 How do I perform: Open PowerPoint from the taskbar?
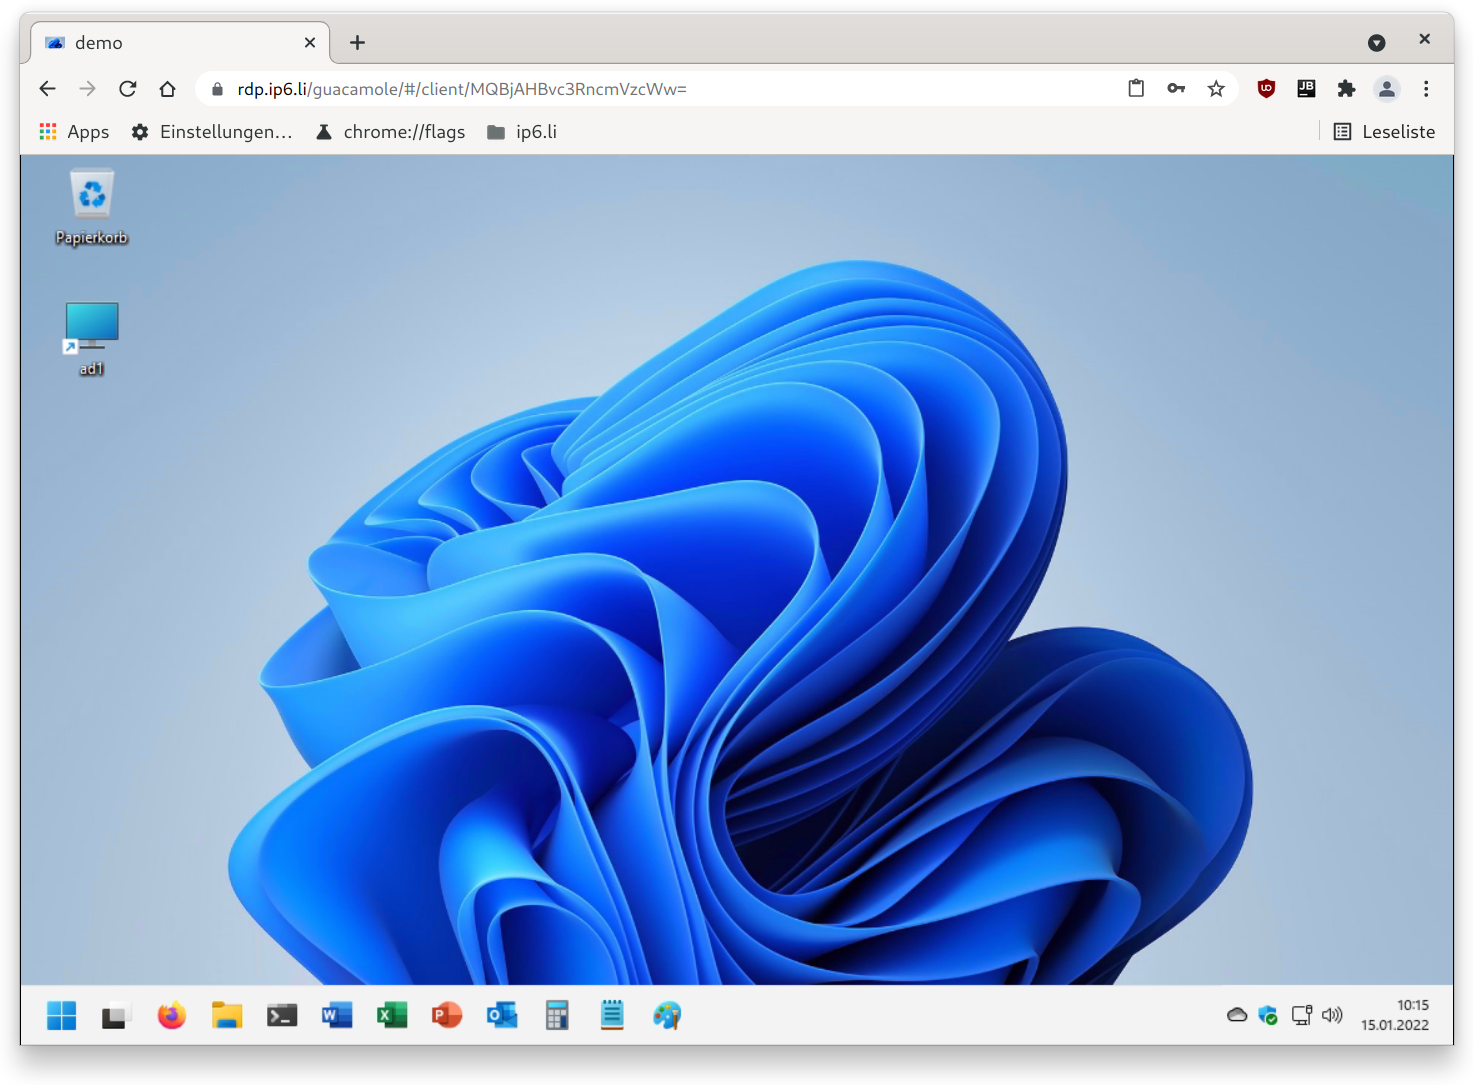(x=447, y=1016)
